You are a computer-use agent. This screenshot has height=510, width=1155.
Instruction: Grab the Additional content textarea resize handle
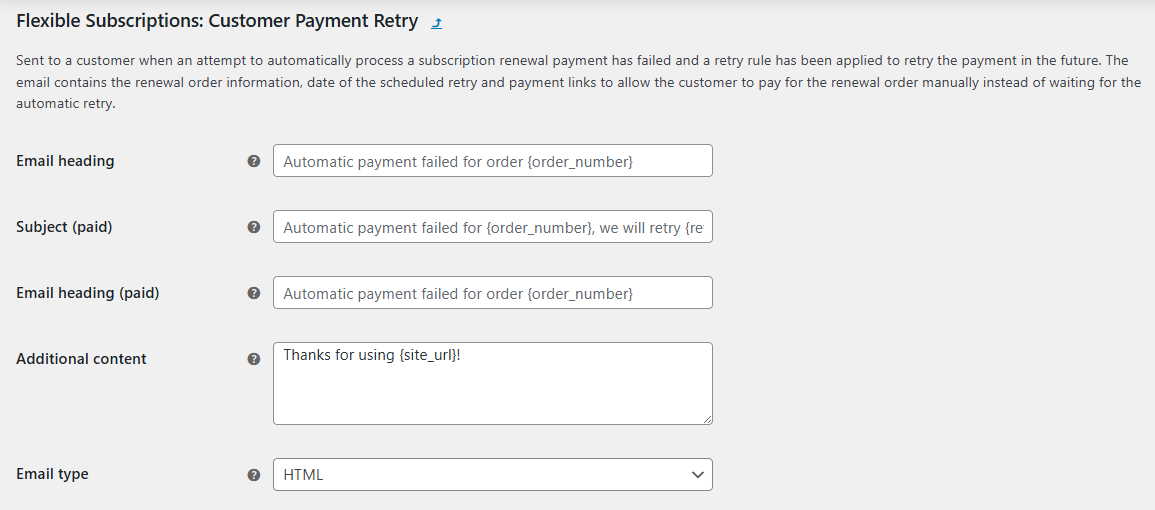coord(707,419)
